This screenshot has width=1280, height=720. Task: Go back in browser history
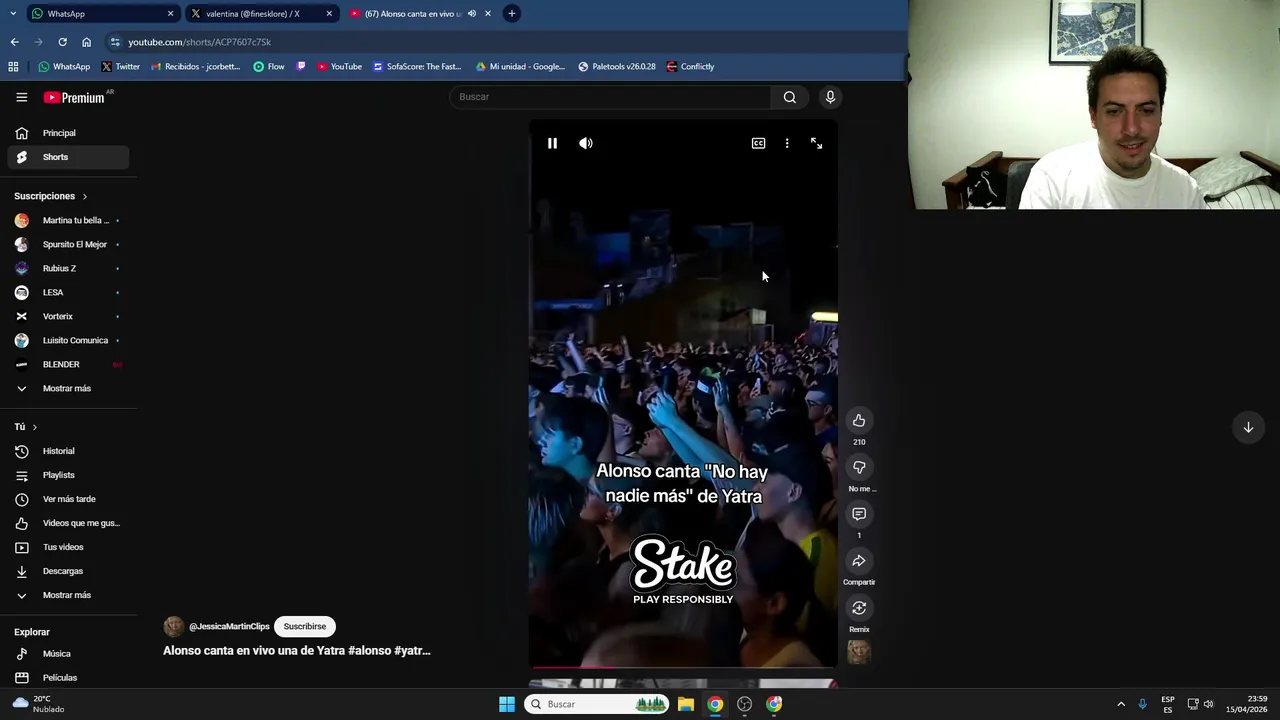(14, 42)
